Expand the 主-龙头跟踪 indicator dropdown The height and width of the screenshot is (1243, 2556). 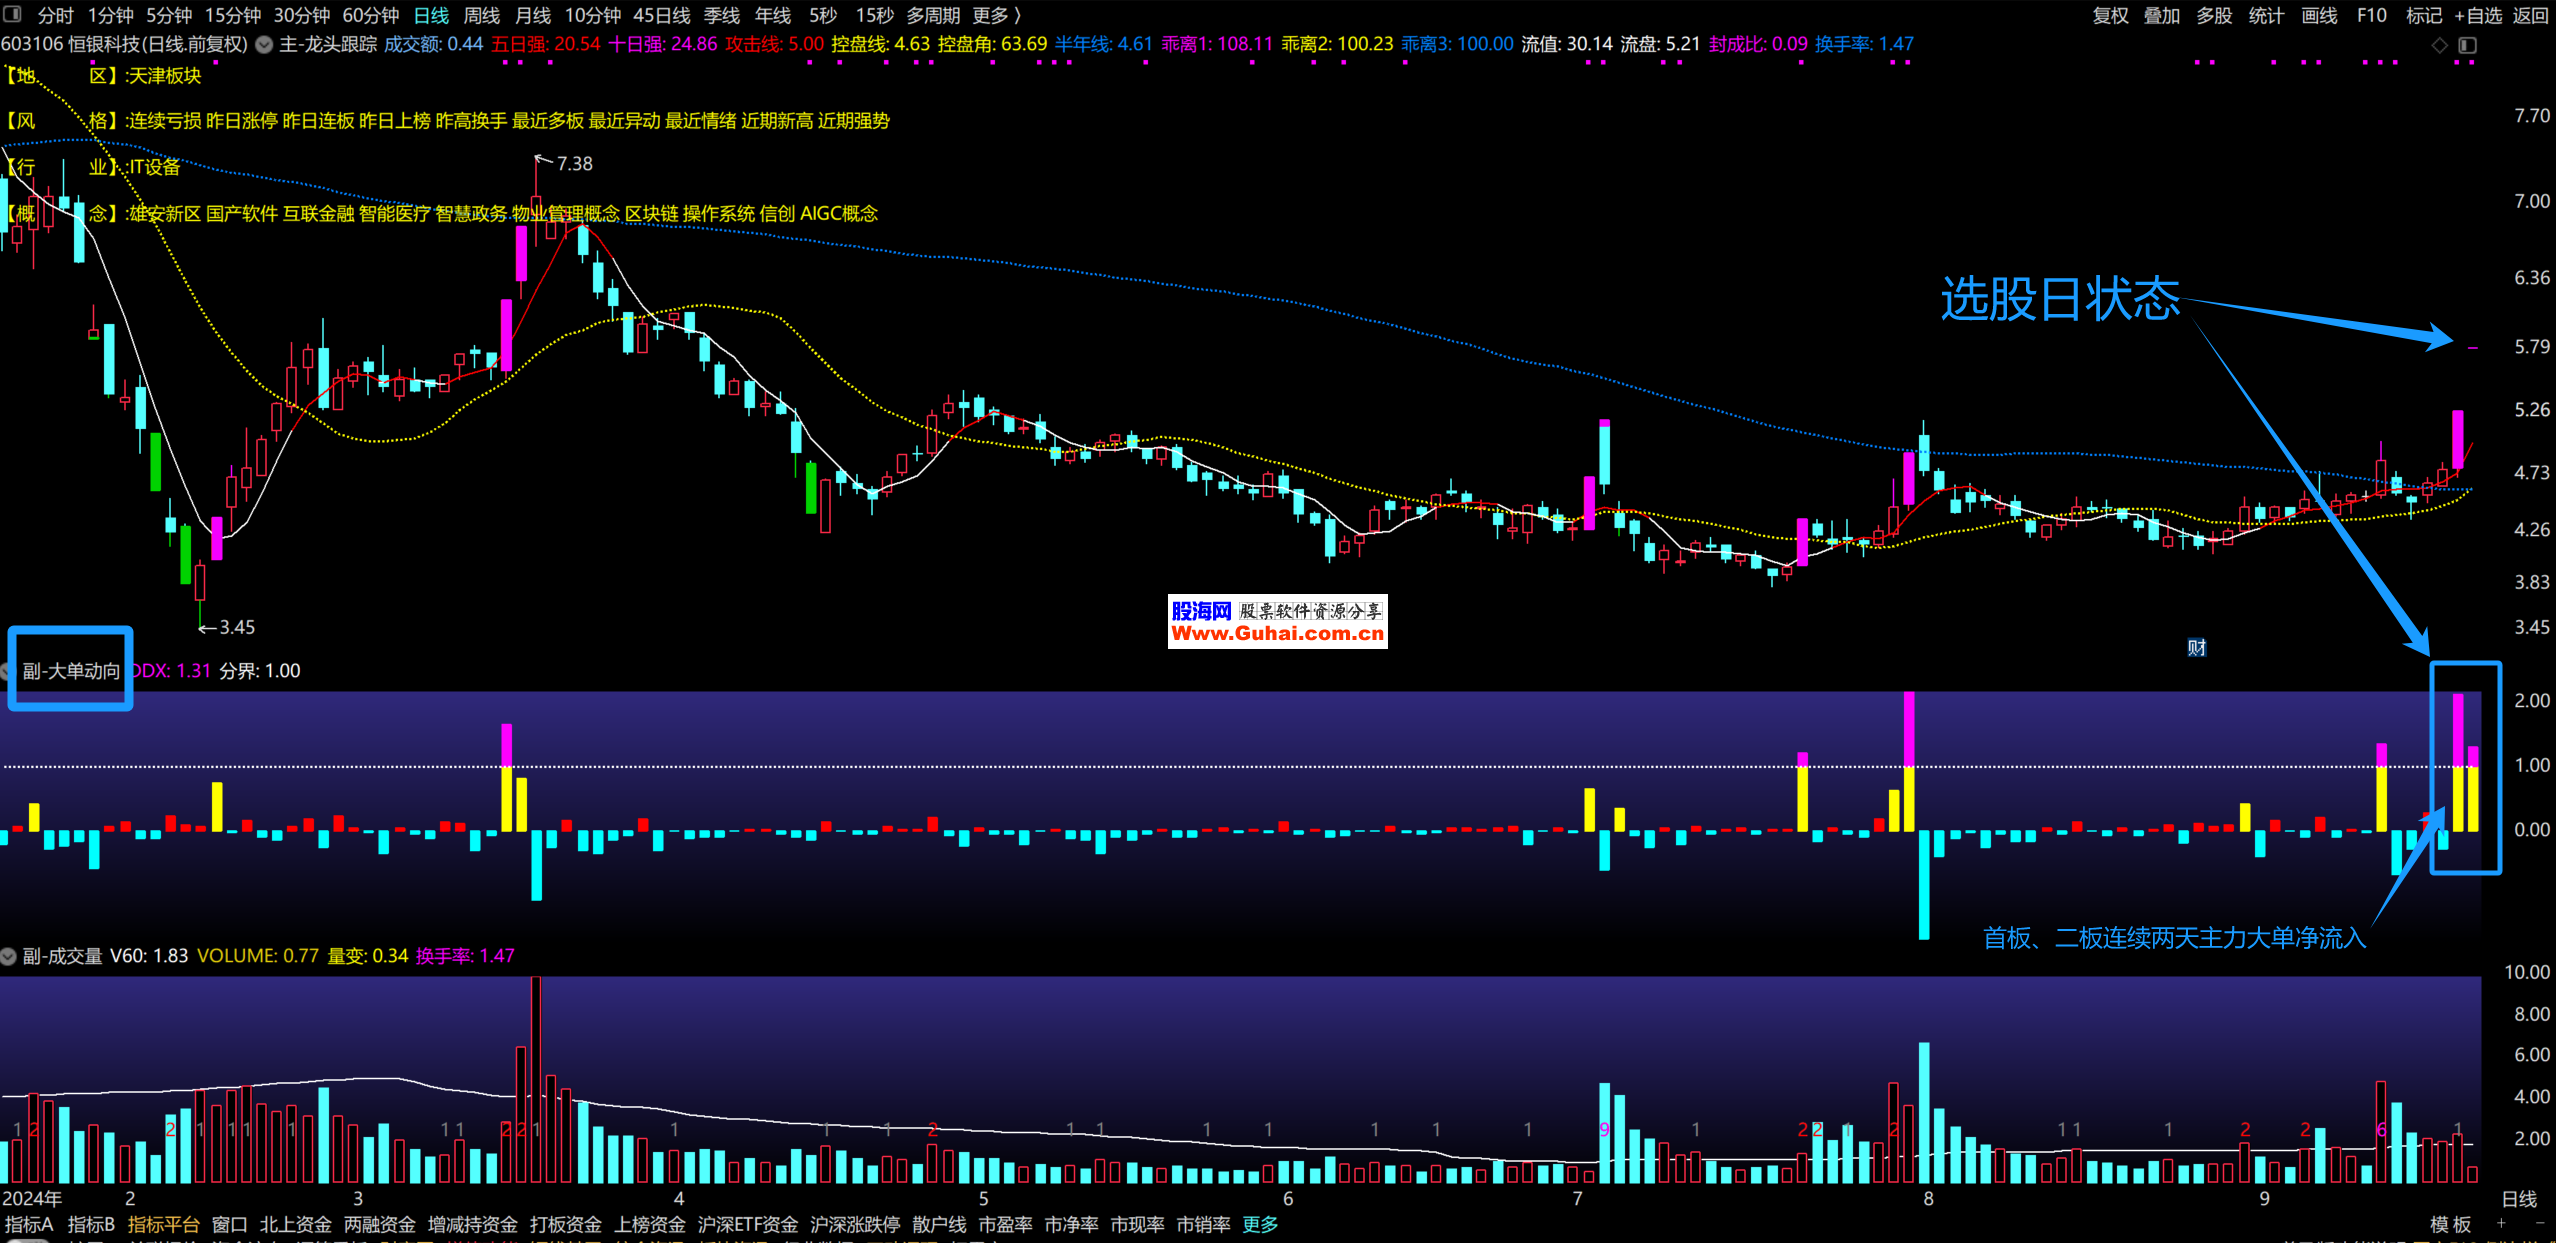click(264, 44)
